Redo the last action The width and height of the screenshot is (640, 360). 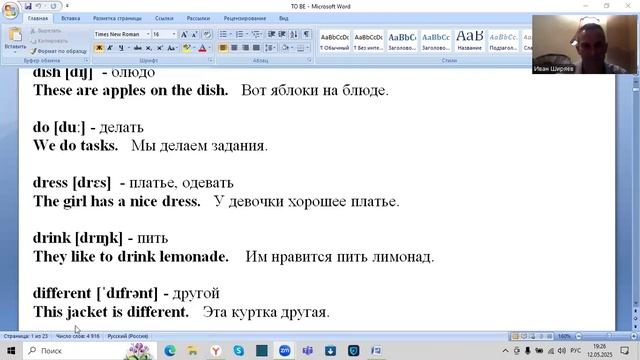click(53, 6)
